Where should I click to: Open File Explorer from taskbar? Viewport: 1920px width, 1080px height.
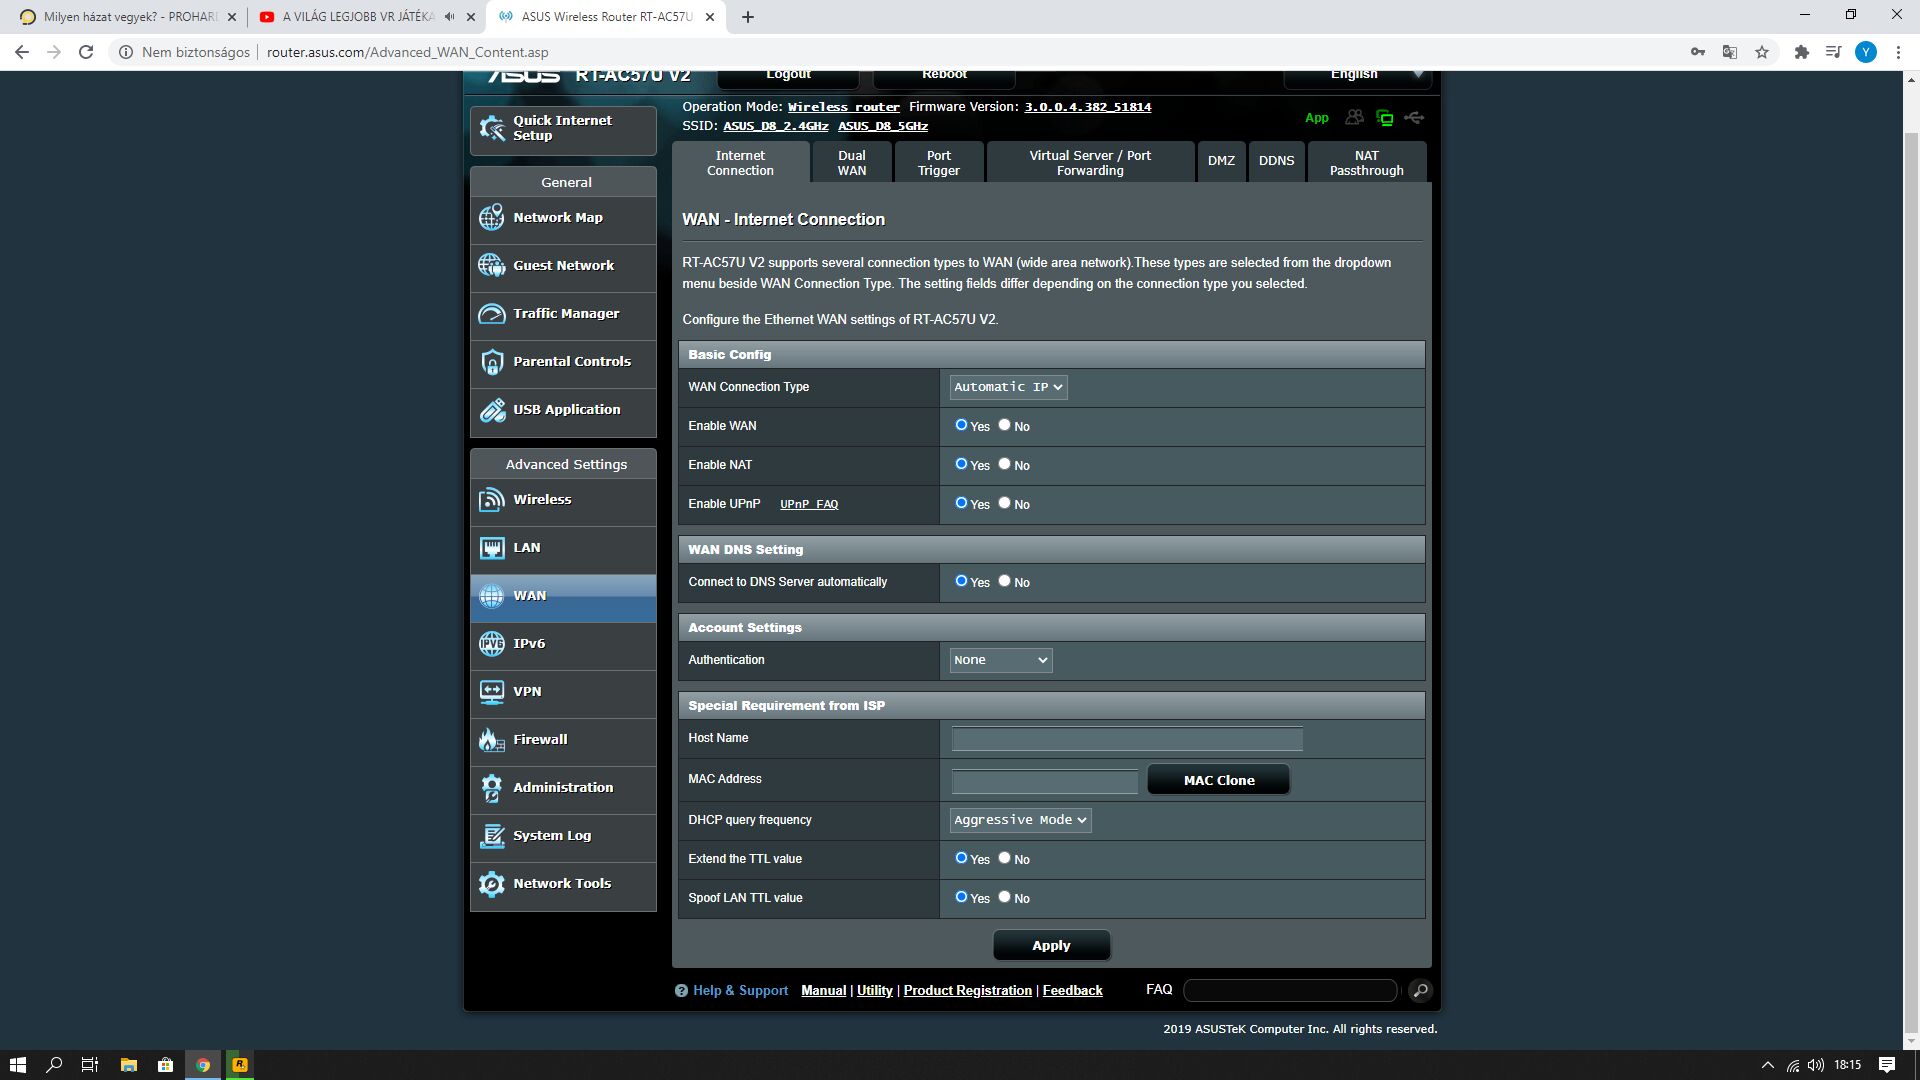coord(128,1065)
